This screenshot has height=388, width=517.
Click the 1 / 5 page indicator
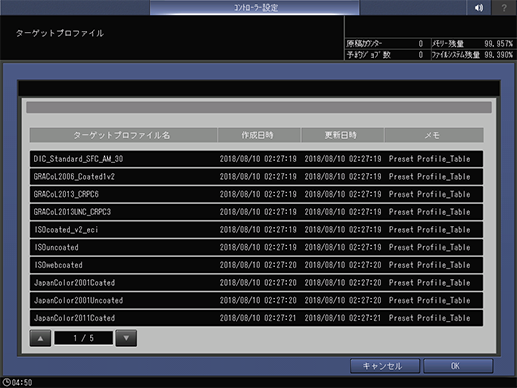[x=83, y=338]
